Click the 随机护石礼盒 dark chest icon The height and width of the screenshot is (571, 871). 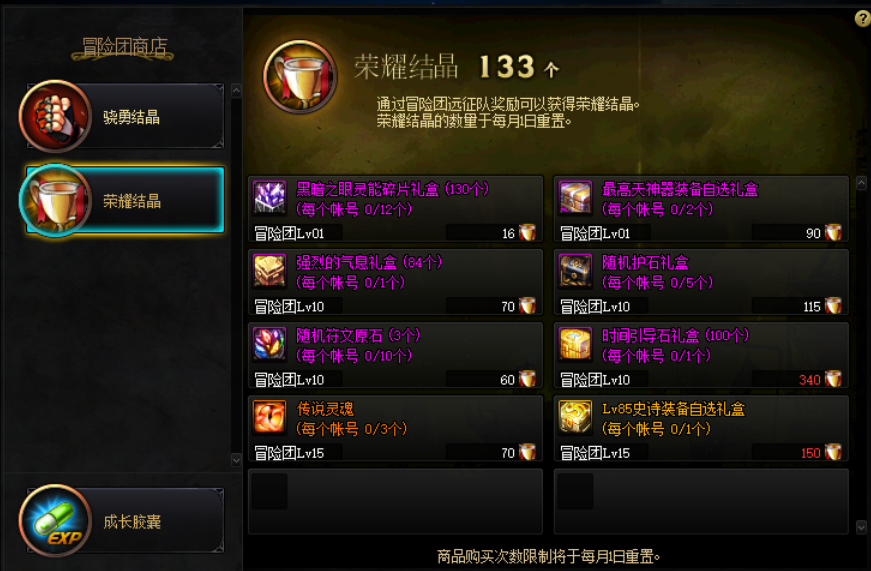(x=575, y=271)
